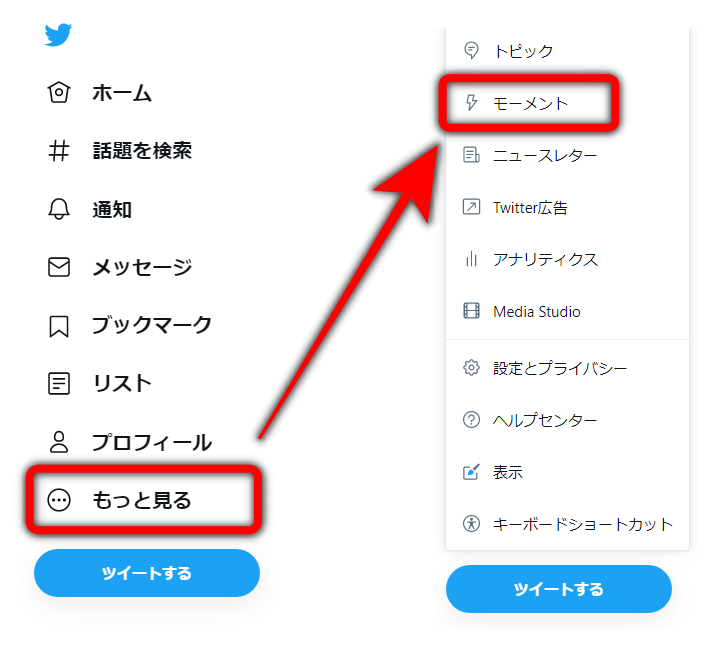Click the ブックマーク bookmark icon

(x=59, y=326)
